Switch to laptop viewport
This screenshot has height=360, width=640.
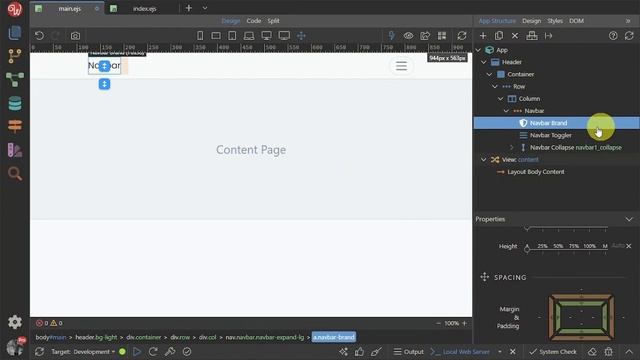(249, 36)
